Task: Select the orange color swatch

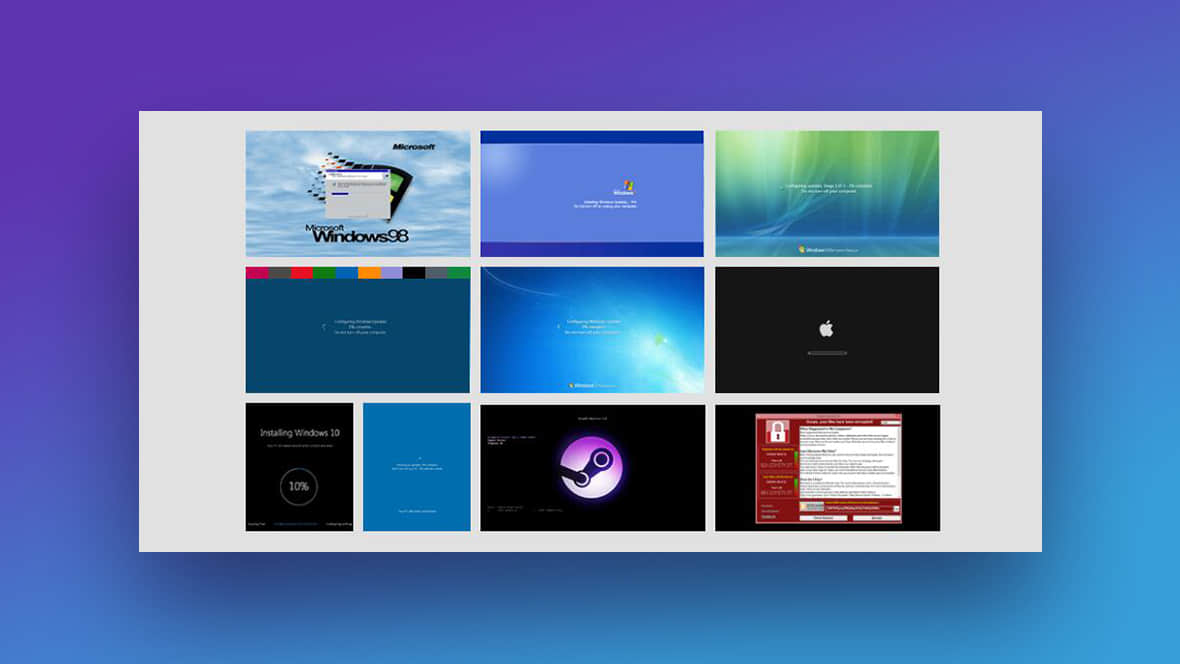Action: click(369, 273)
